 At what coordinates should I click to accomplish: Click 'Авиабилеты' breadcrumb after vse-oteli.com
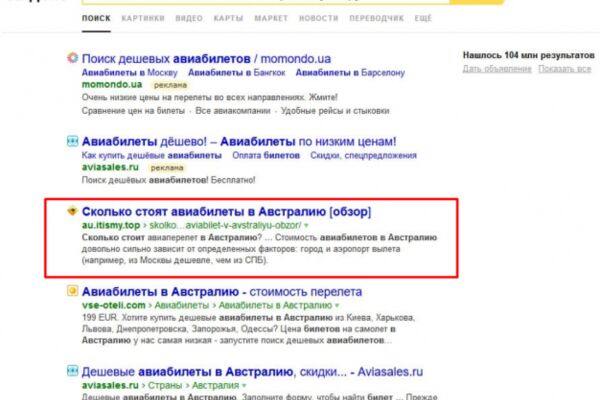[x=182, y=305]
